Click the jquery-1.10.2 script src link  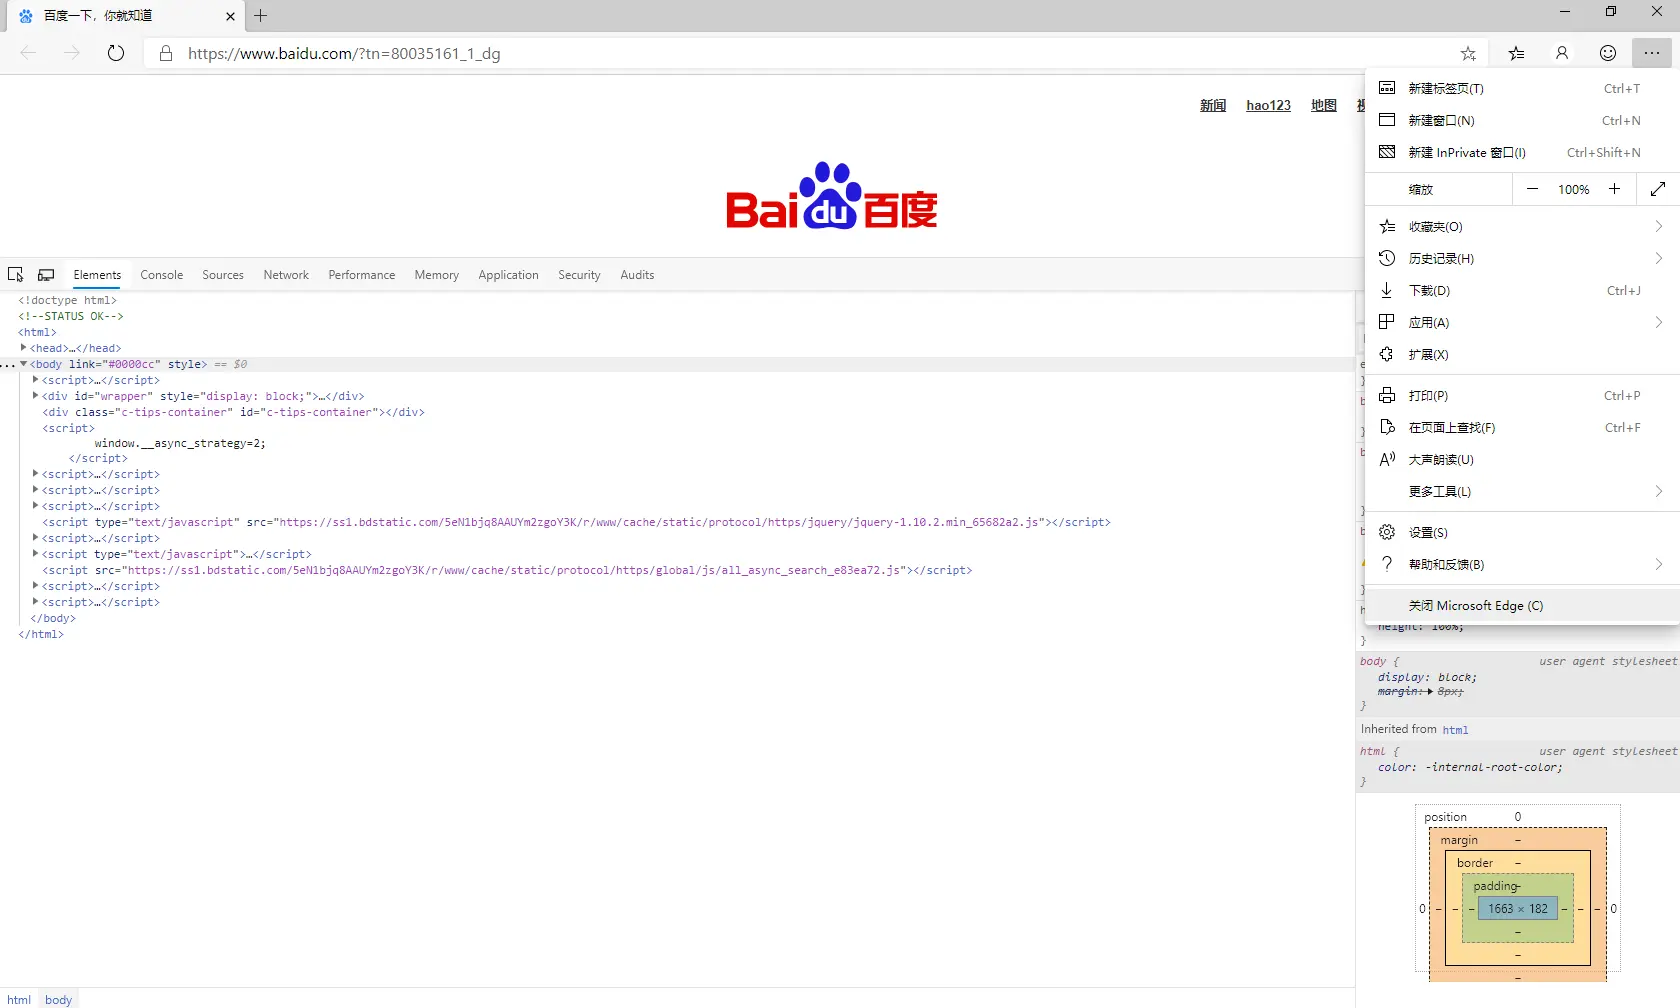tap(661, 522)
